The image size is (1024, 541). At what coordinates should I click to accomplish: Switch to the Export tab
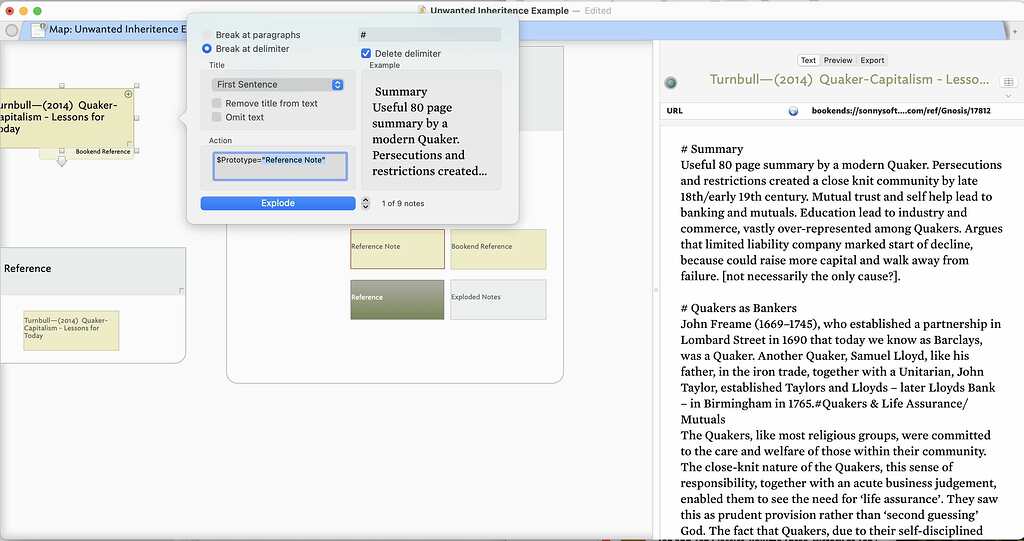(872, 60)
